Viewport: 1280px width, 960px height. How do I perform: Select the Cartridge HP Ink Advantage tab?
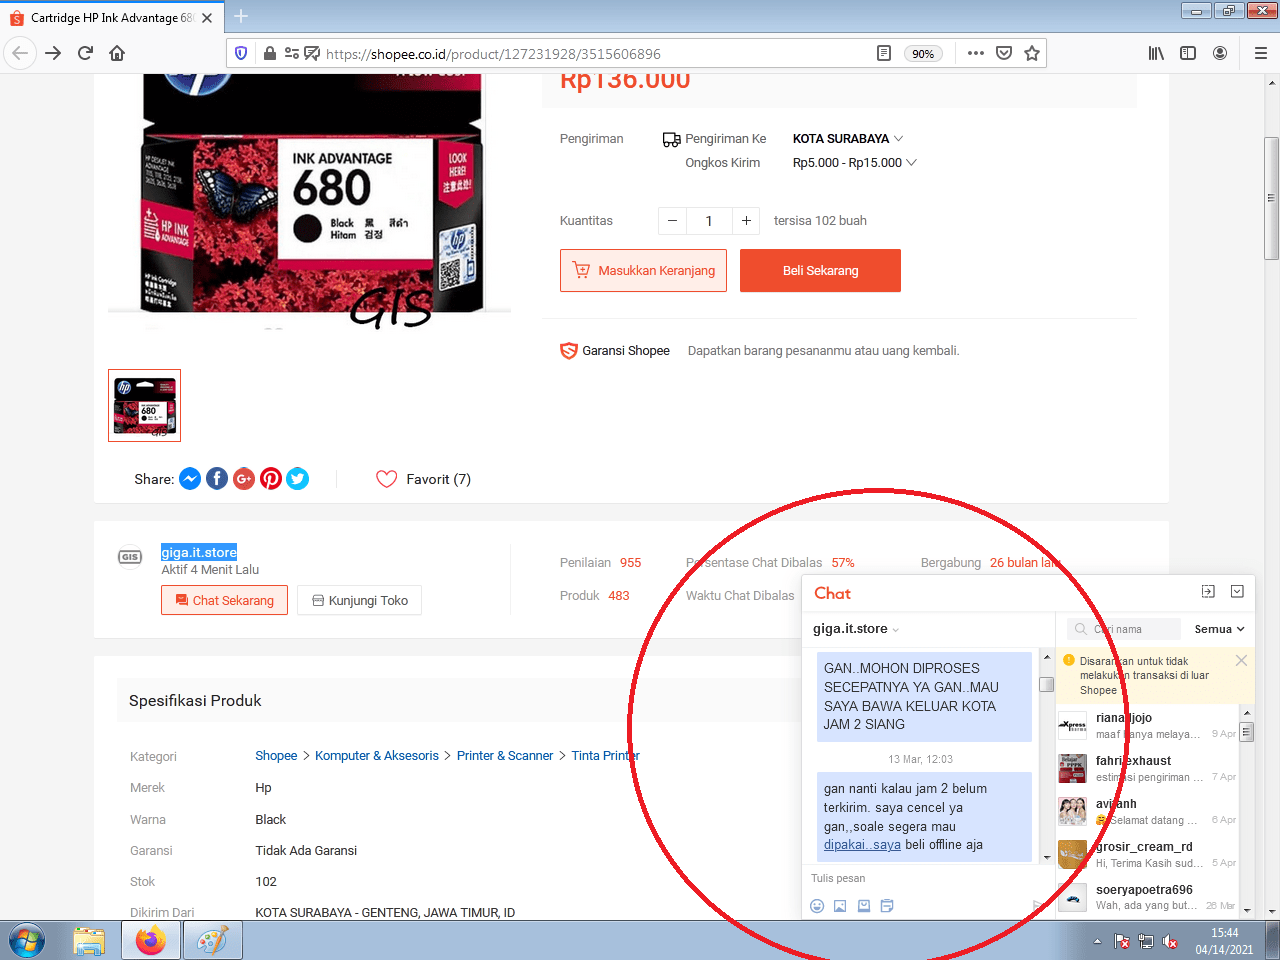(112, 18)
